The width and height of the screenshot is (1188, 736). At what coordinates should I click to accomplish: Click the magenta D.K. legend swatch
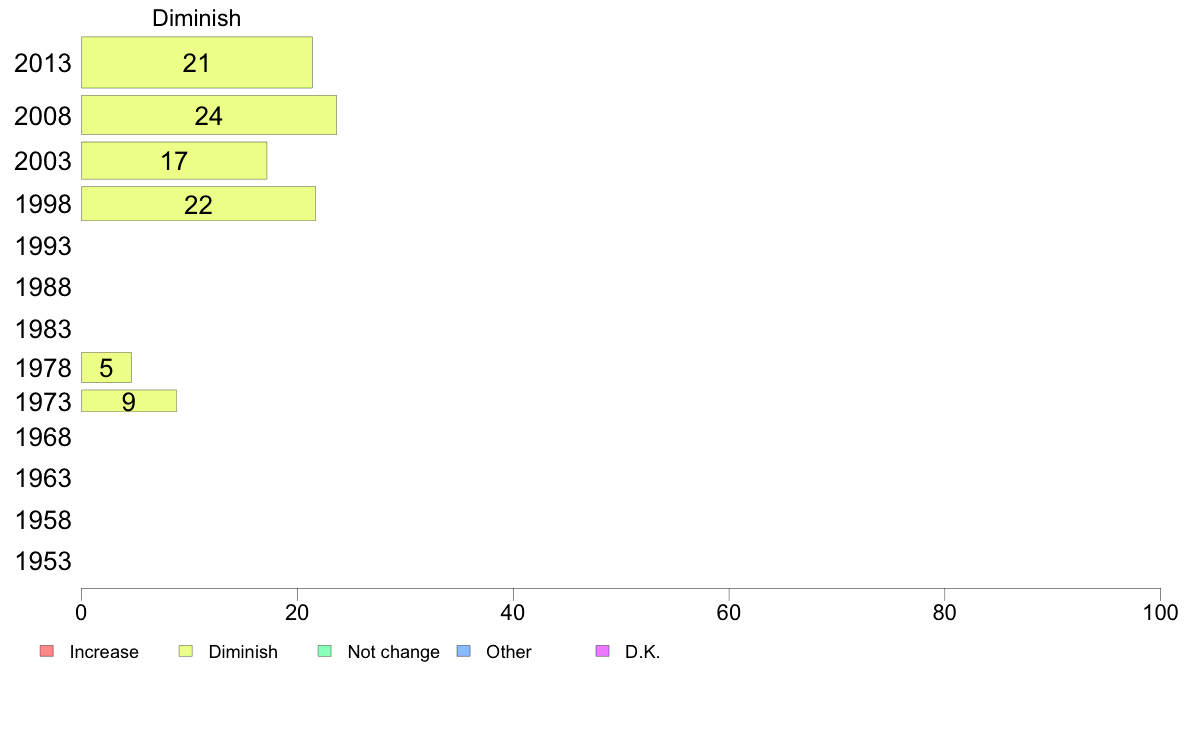click(x=602, y=652)
